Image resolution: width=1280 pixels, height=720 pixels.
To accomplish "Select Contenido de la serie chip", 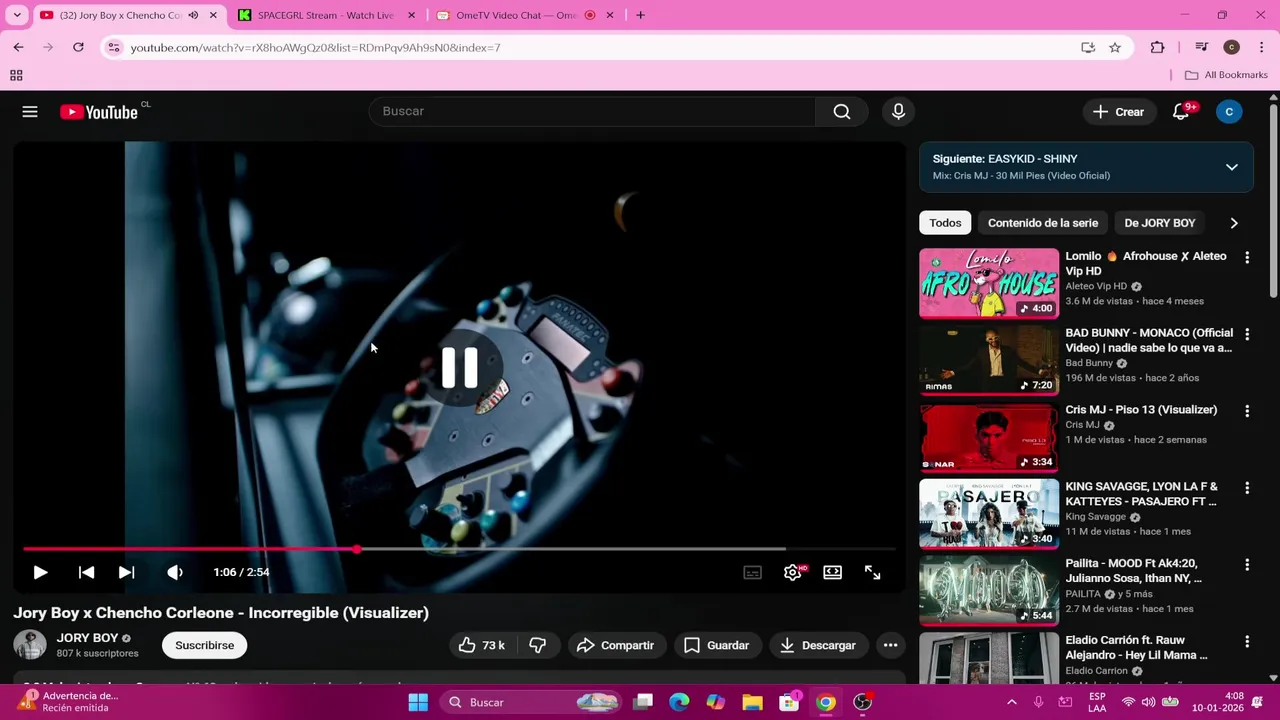I will 1043,223.
